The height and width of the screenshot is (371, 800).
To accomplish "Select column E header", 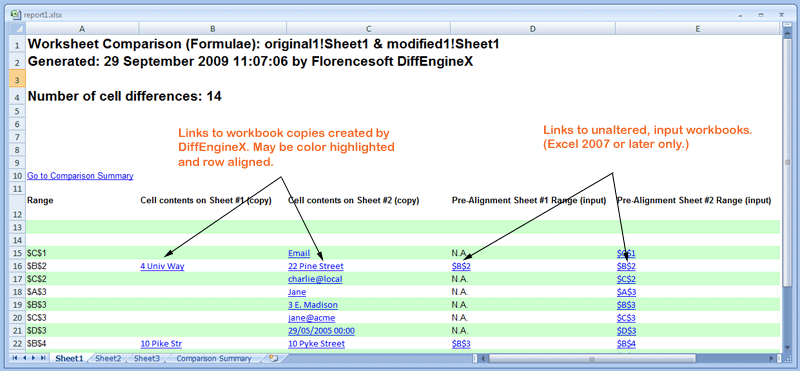I will coord(697,29).
